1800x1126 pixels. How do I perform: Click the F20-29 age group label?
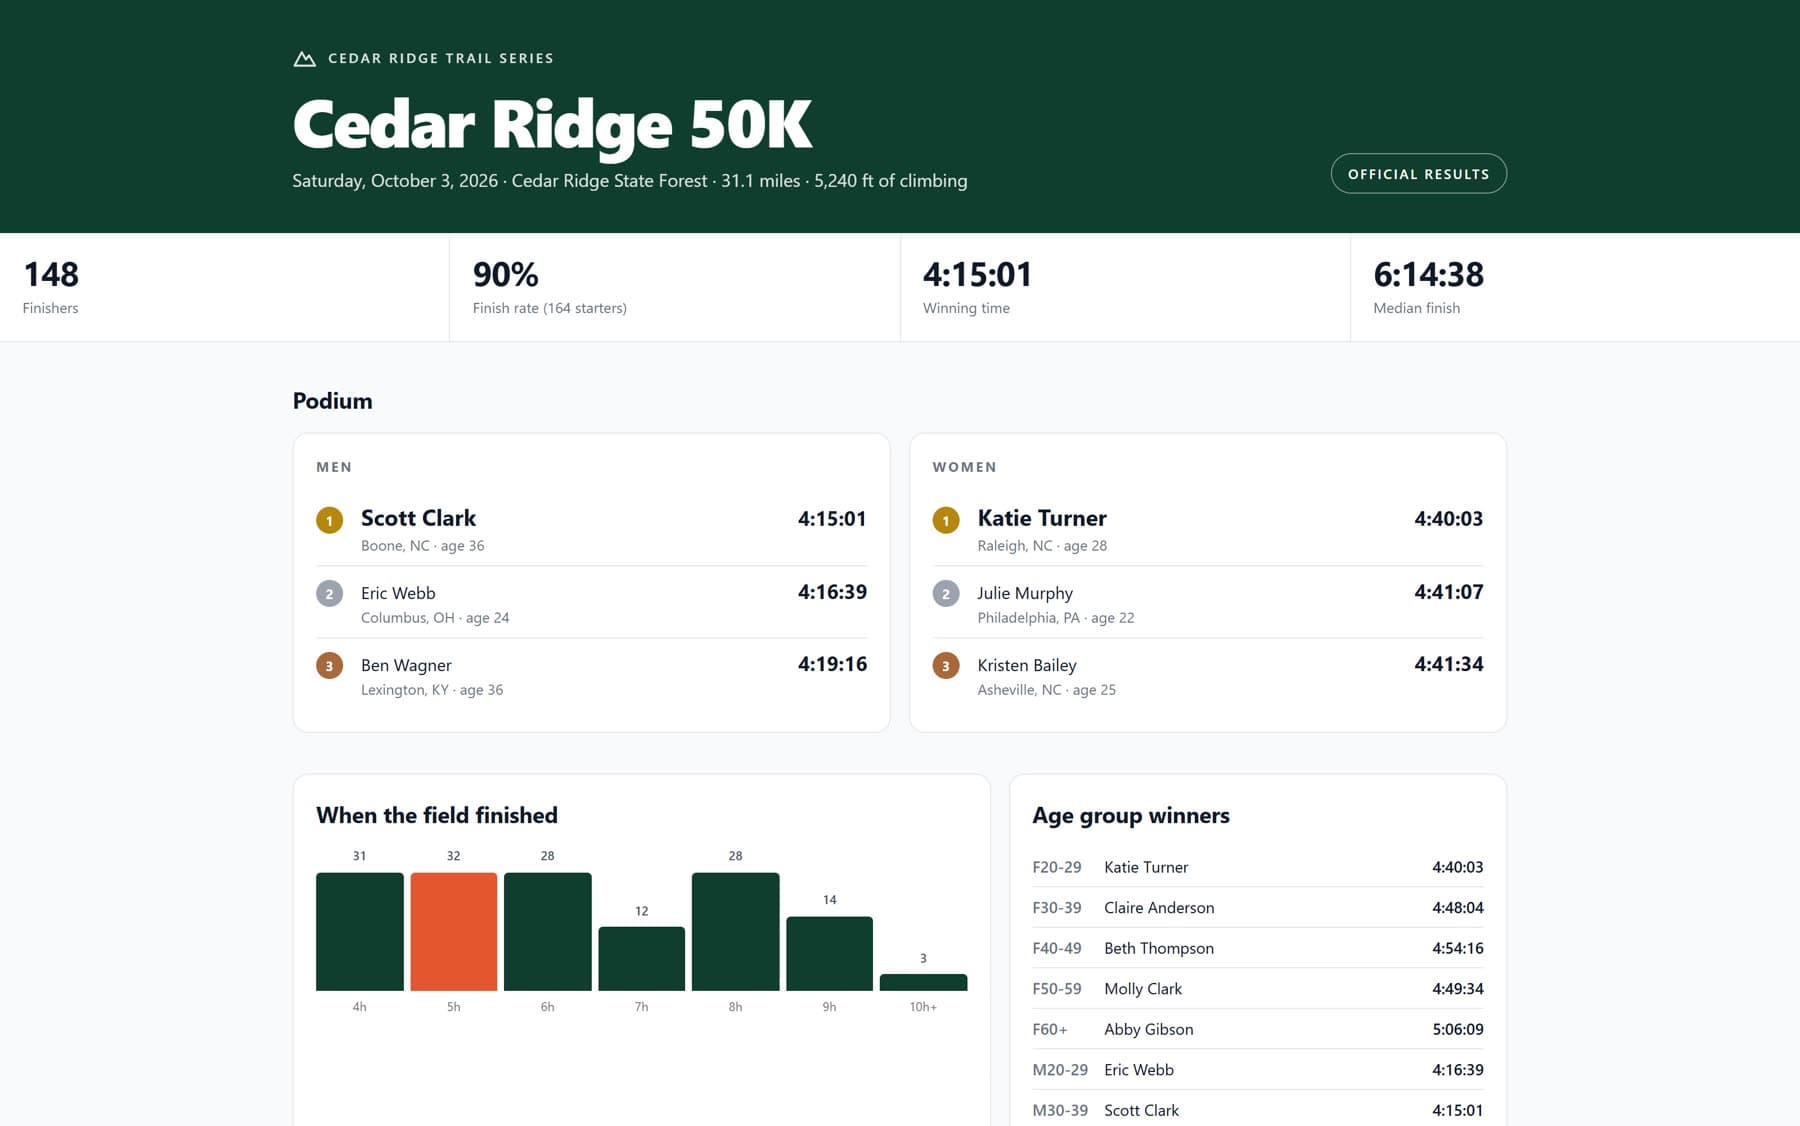pos(1057,867)
